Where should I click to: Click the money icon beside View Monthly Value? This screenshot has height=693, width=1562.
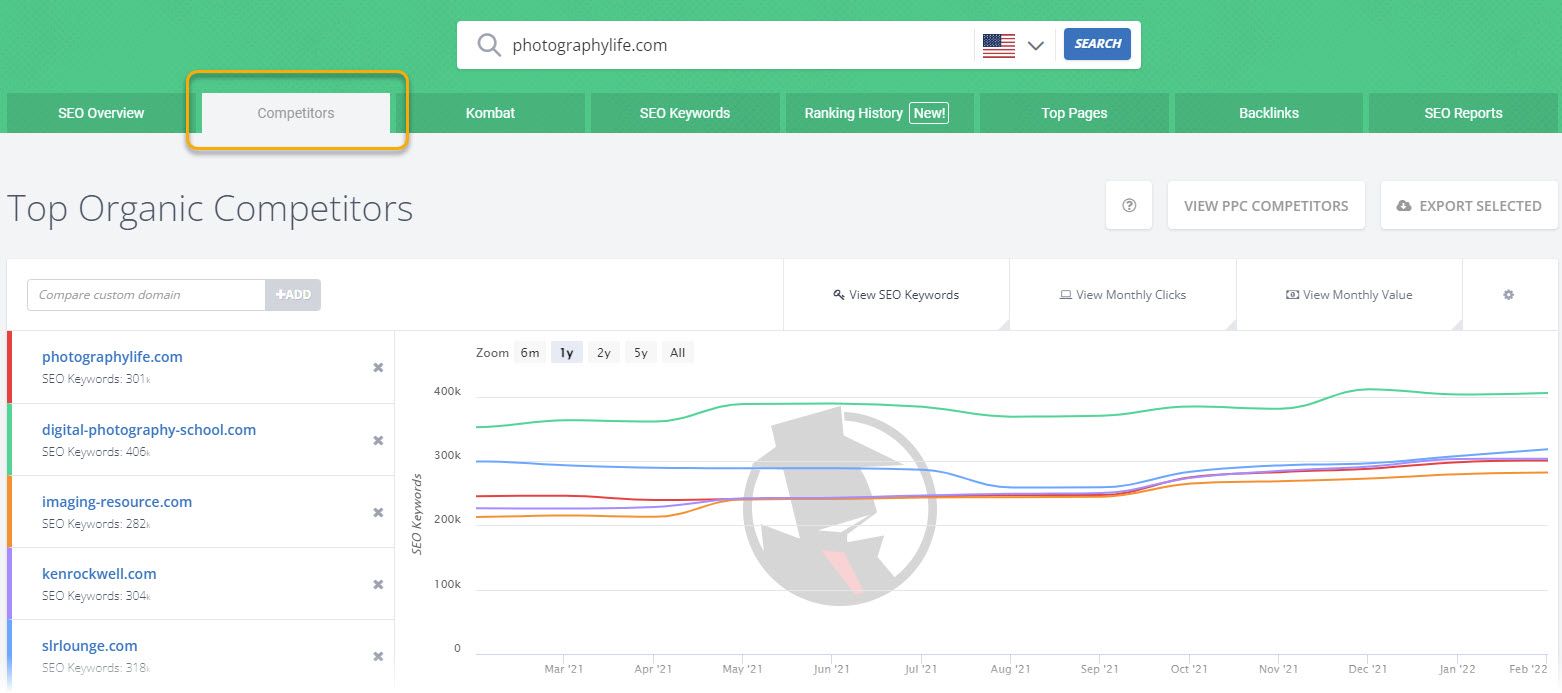coord(1292,295)
